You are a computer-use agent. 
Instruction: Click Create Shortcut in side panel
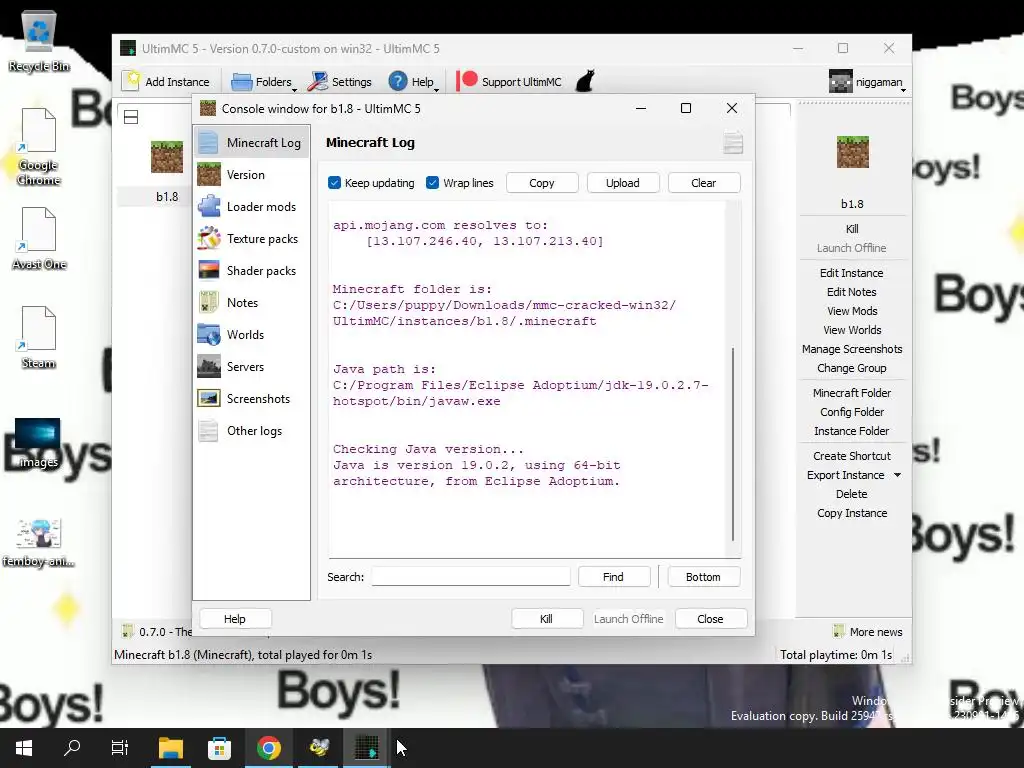pyautogui.click(x=852, y=455)
